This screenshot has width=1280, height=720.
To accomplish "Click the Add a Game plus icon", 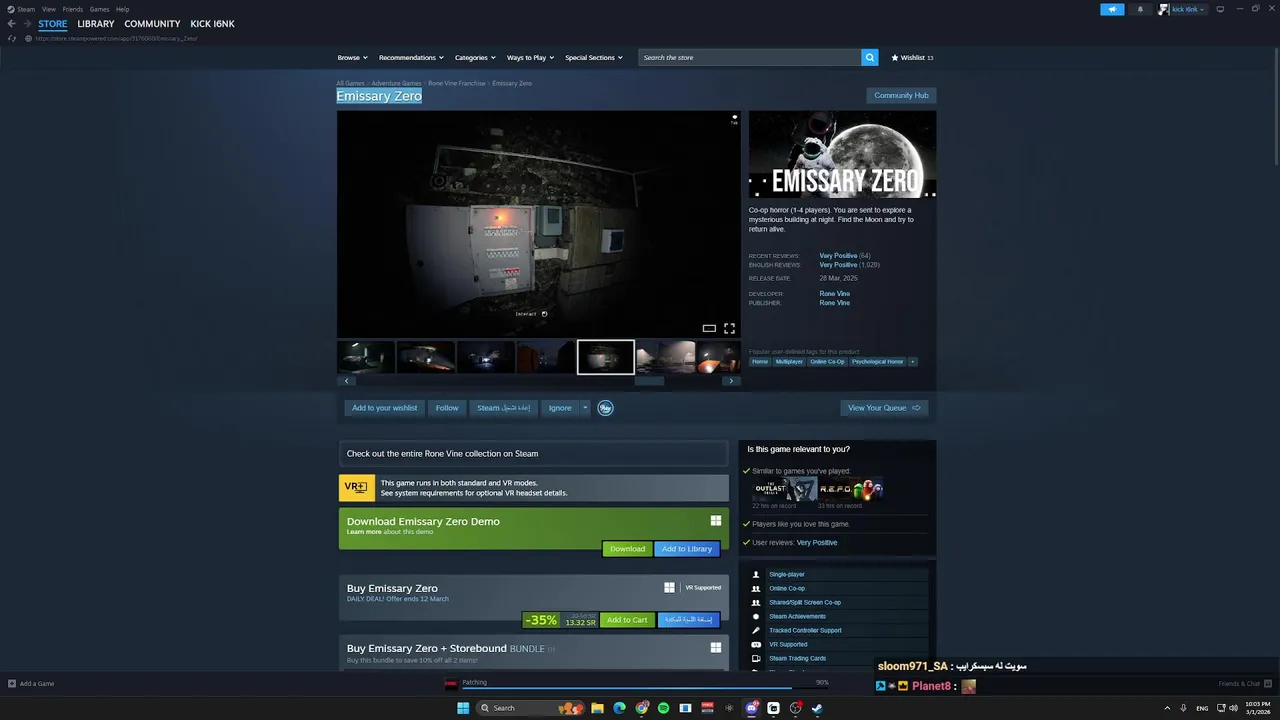I will pos(12,684).
